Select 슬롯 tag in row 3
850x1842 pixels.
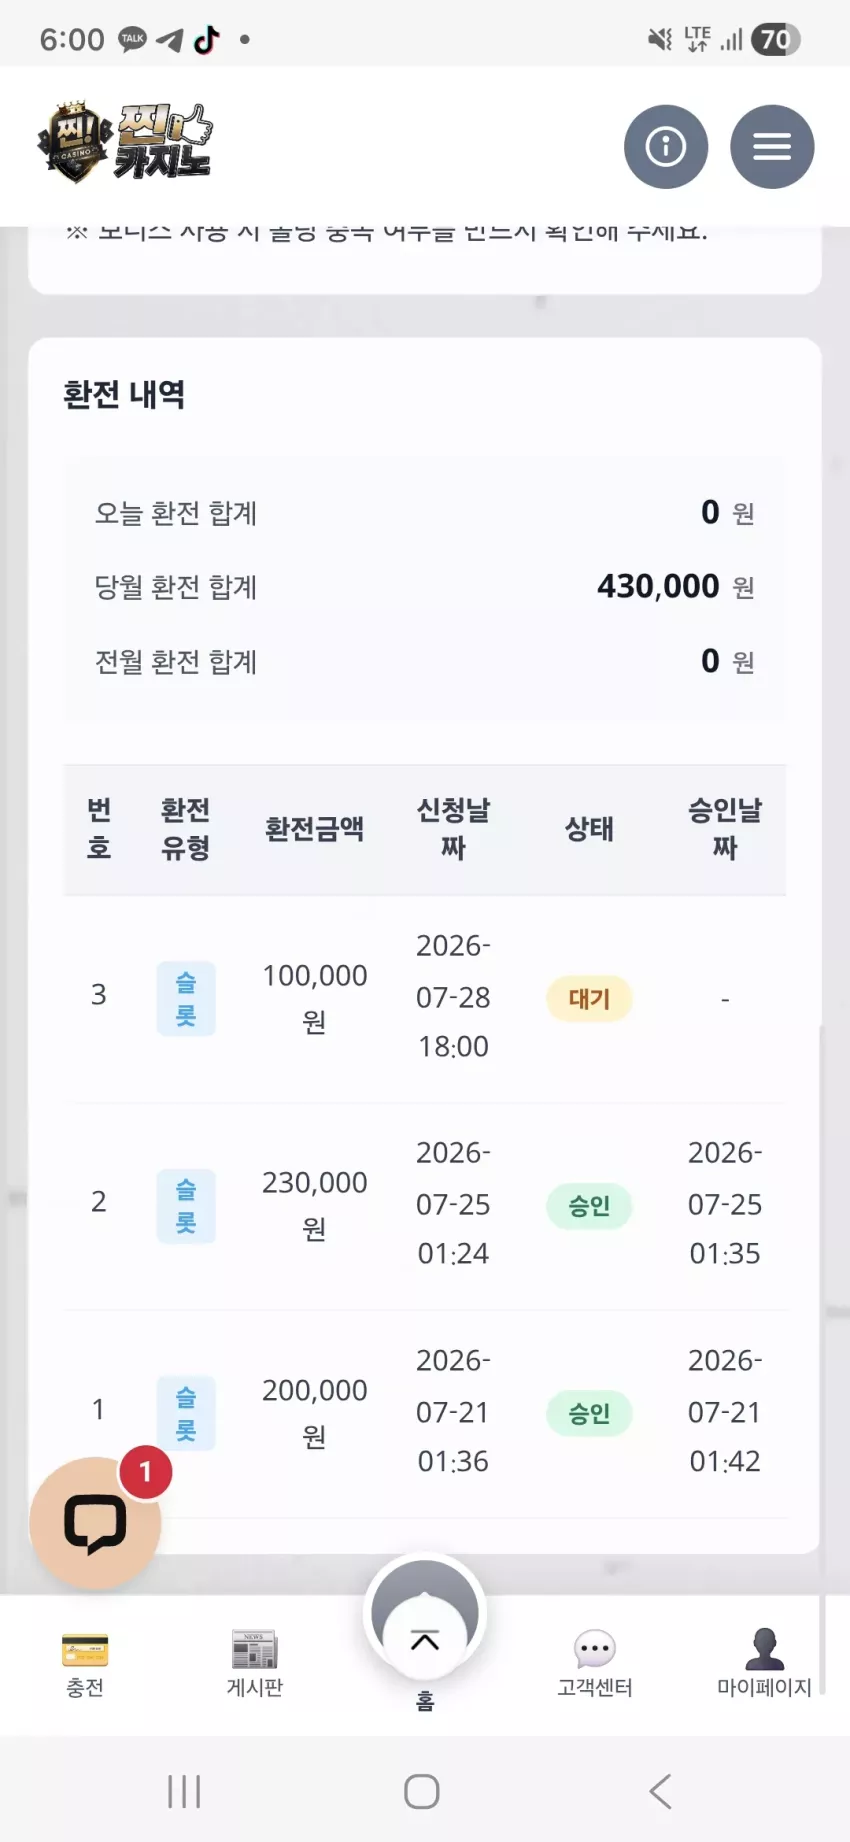pos(186,999)
